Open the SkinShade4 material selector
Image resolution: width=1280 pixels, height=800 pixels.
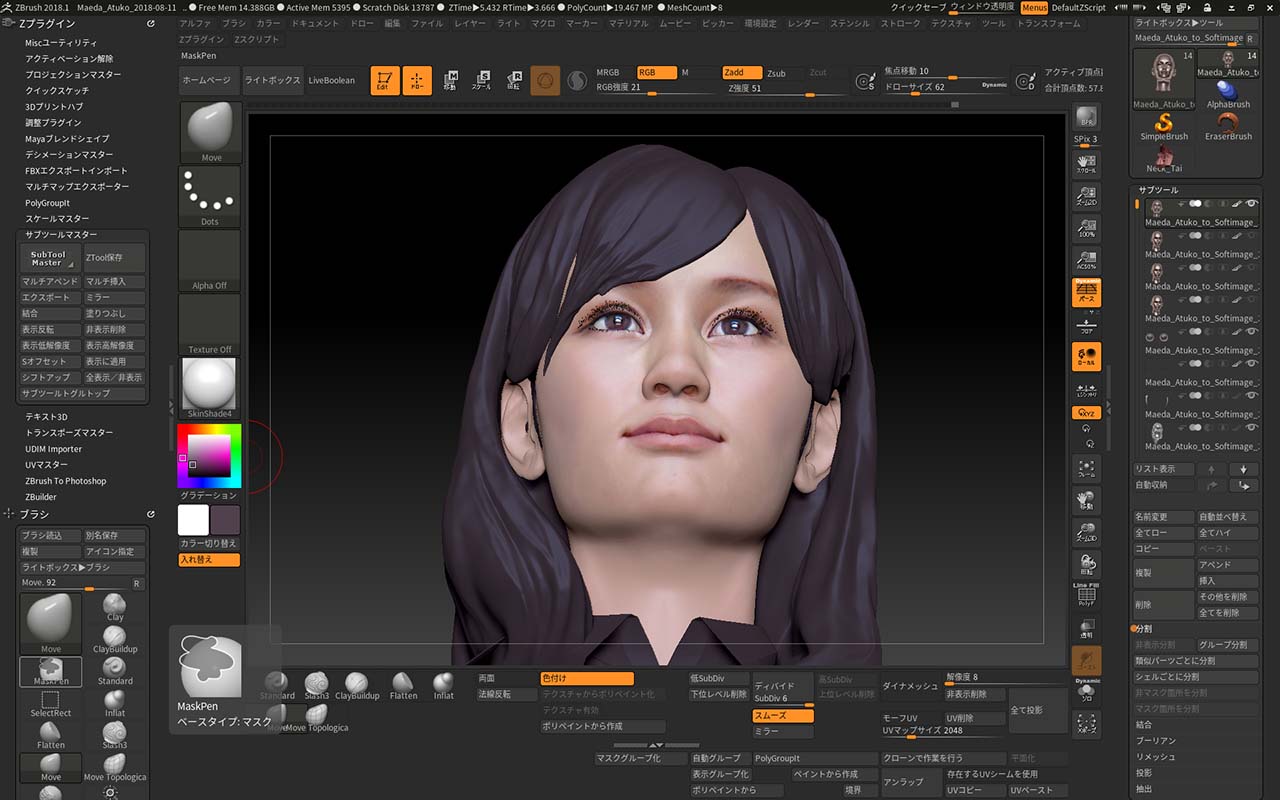(210, 389)
